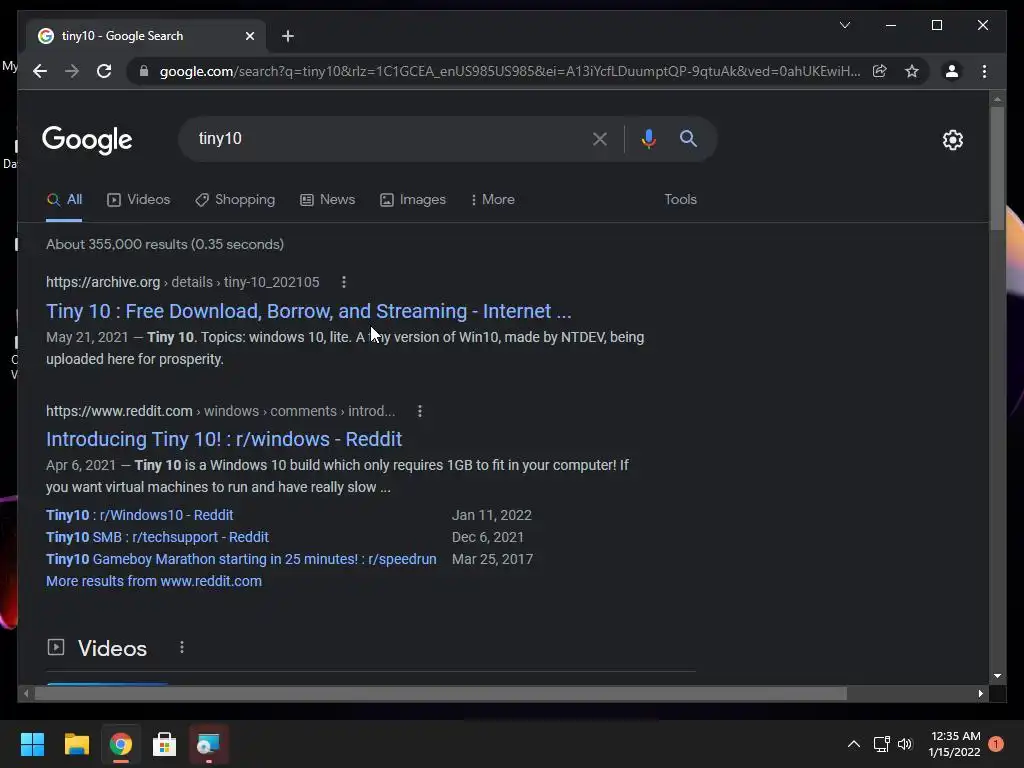Open Tiny10 SMB r/techsupport sublink
The image size is (1024, 768).
pos(157,537)
